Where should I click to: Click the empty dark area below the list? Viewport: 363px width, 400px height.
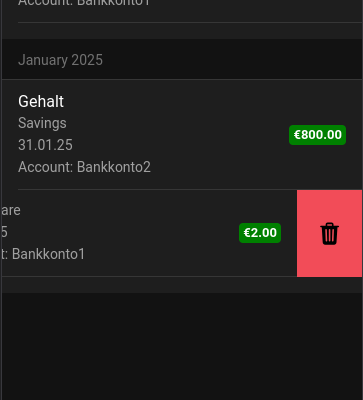click(x=182, y=347)
